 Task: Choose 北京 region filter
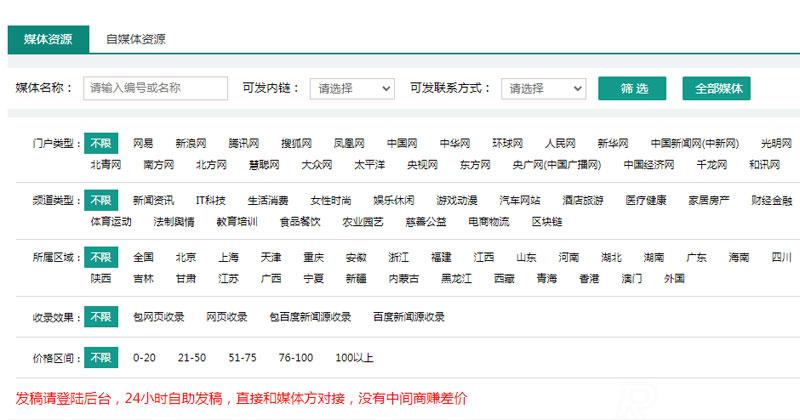(186, 257)
